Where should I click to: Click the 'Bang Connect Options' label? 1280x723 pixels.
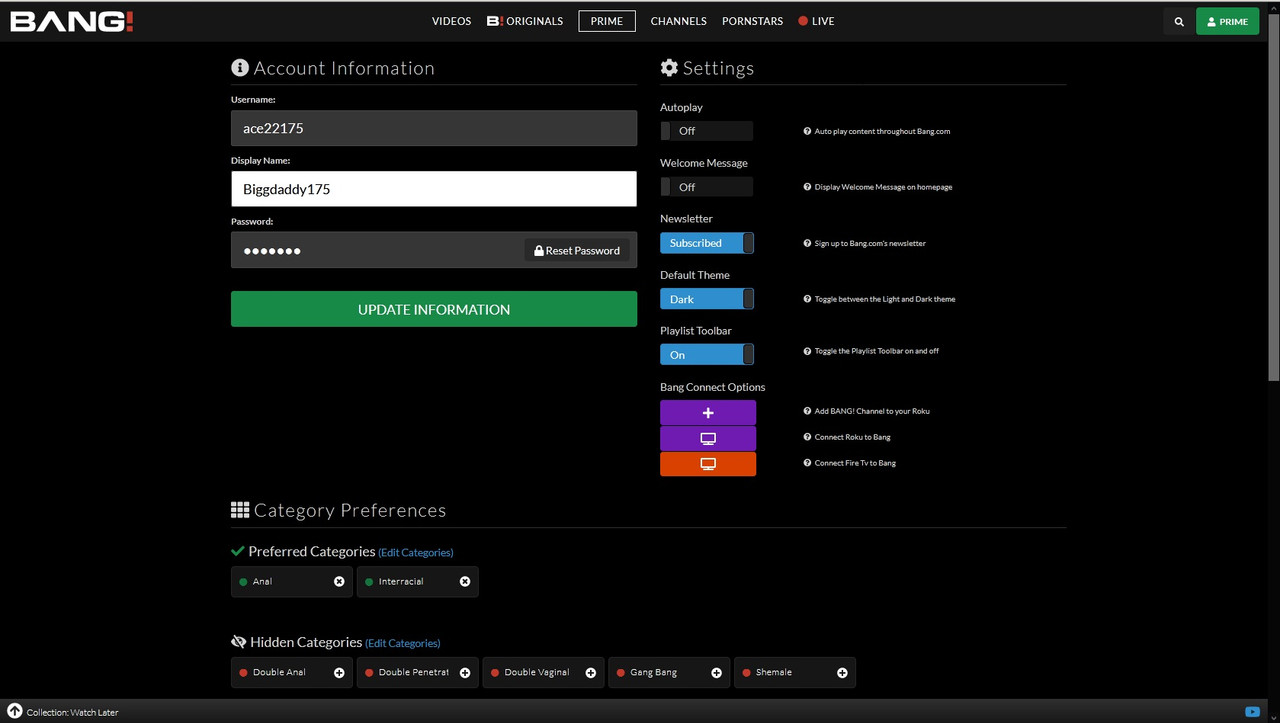point(712,387)
